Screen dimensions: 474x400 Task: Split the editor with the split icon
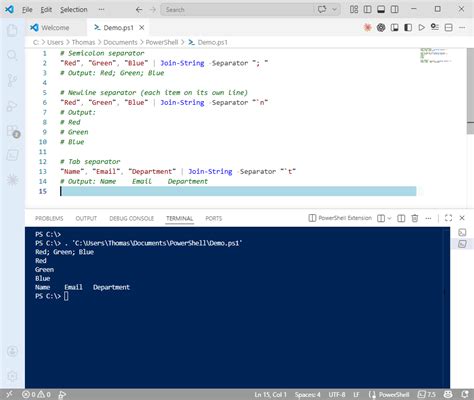(x=449, y=27)
